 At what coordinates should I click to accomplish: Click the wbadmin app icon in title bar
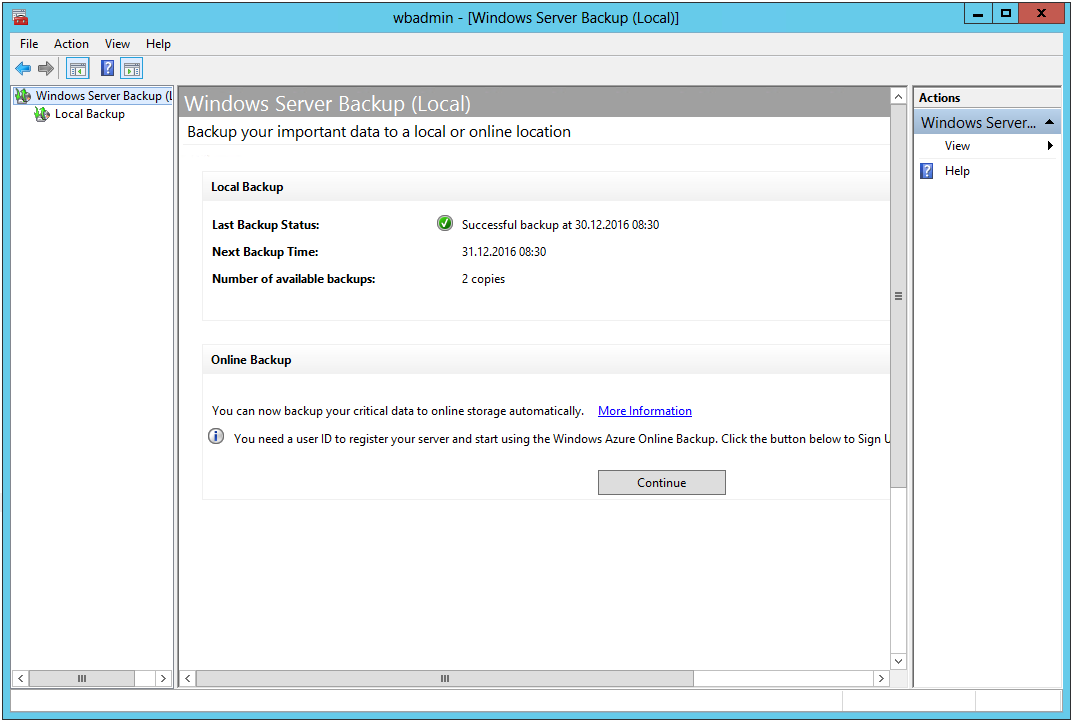click(x=20, y=17)
